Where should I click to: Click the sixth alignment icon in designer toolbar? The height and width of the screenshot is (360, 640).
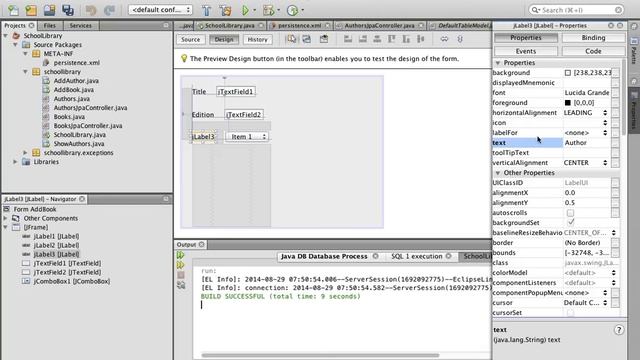pos(421,39)
